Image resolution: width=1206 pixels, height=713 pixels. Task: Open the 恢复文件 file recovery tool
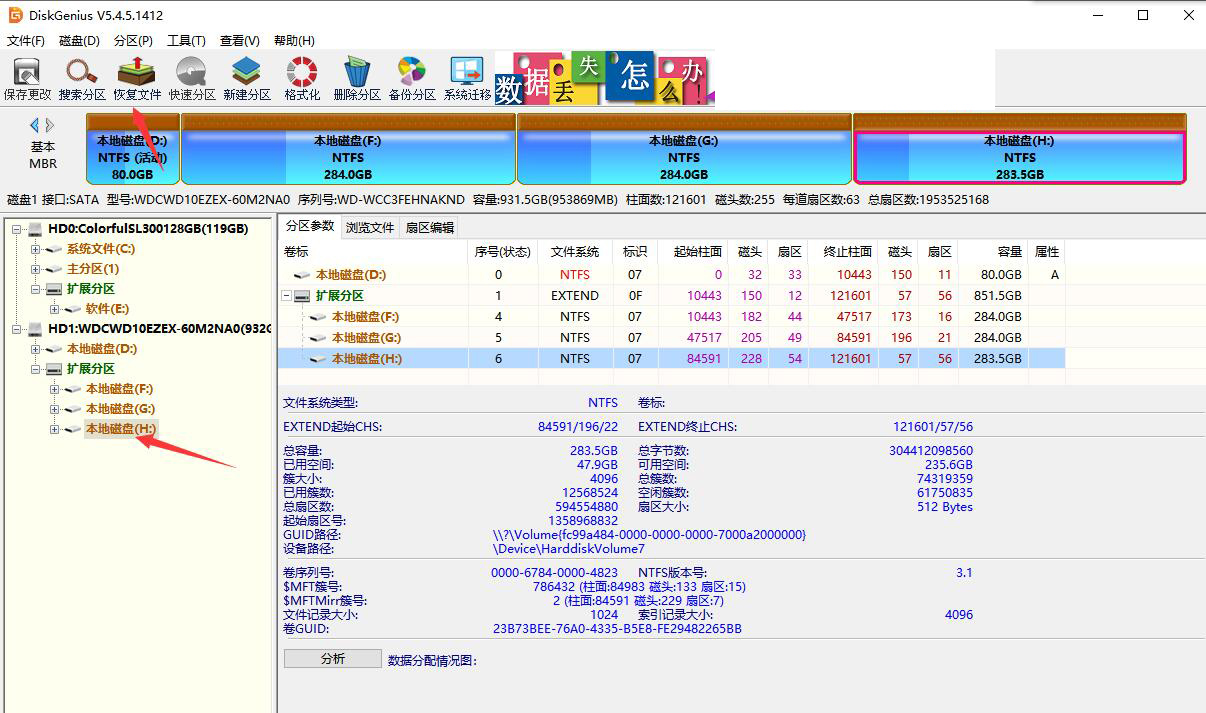[135, 75]
